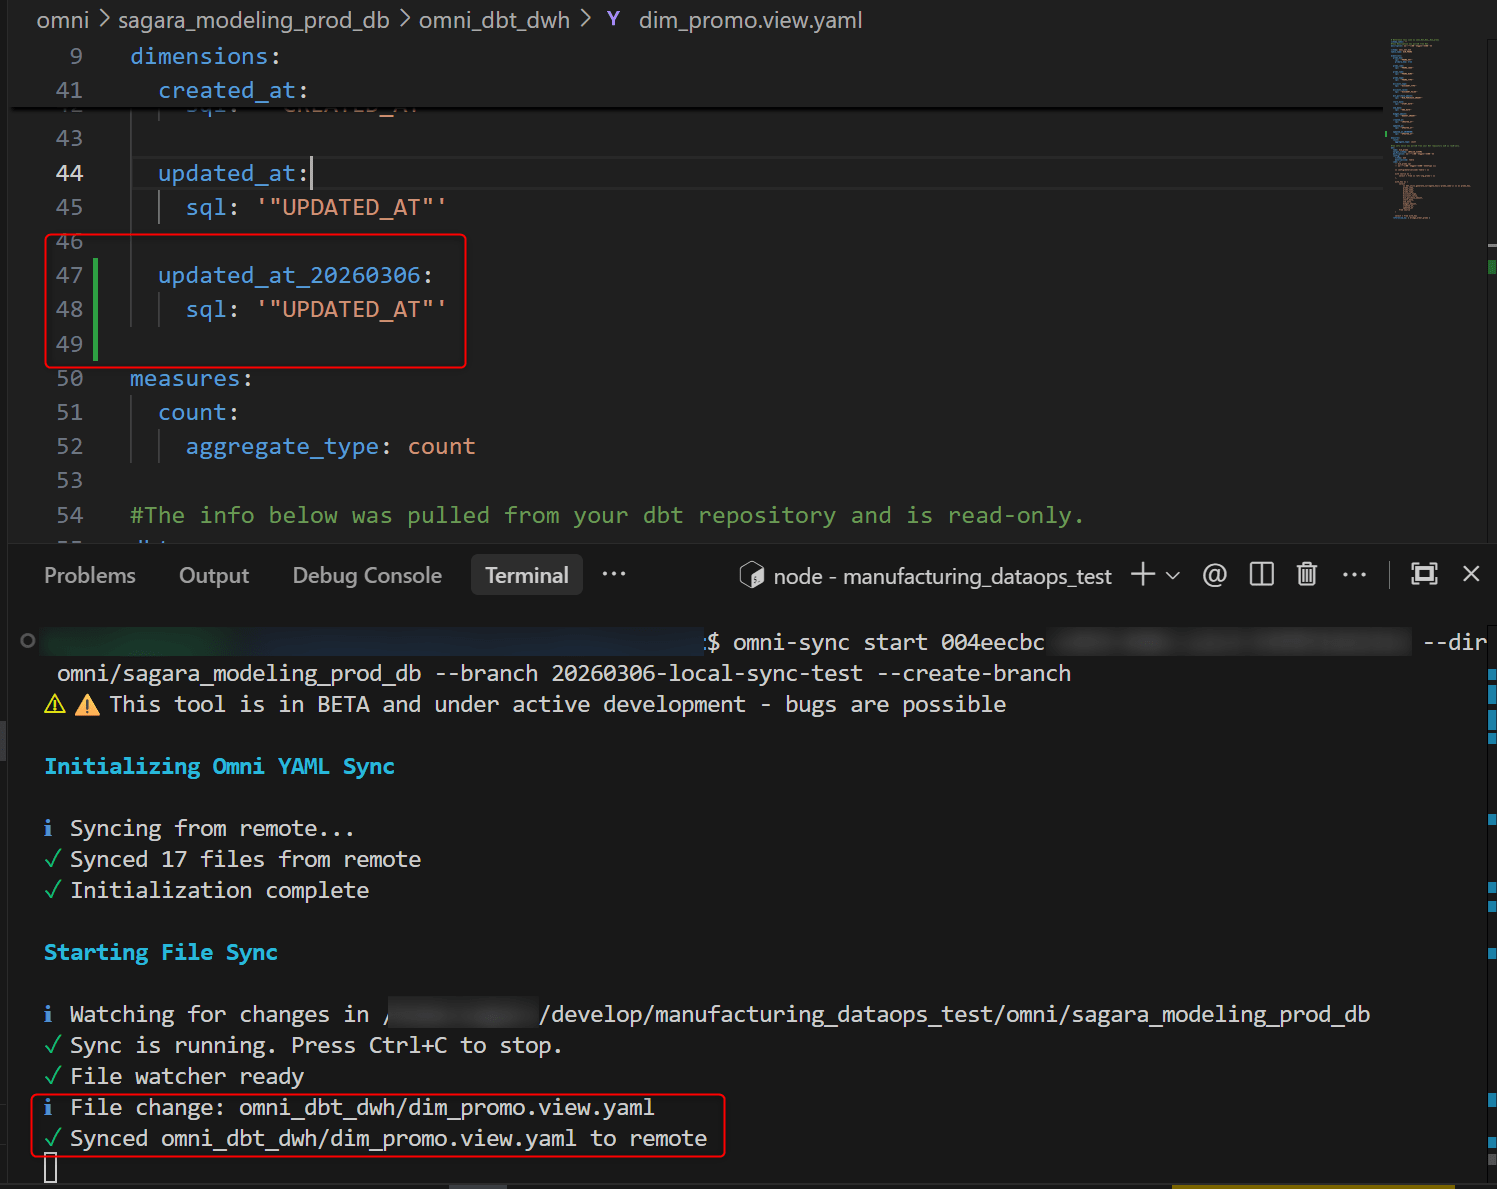Click the @ icon in the terminal toolbar
Viewport: 1497px width, 1189px height.
point(1214,575)
